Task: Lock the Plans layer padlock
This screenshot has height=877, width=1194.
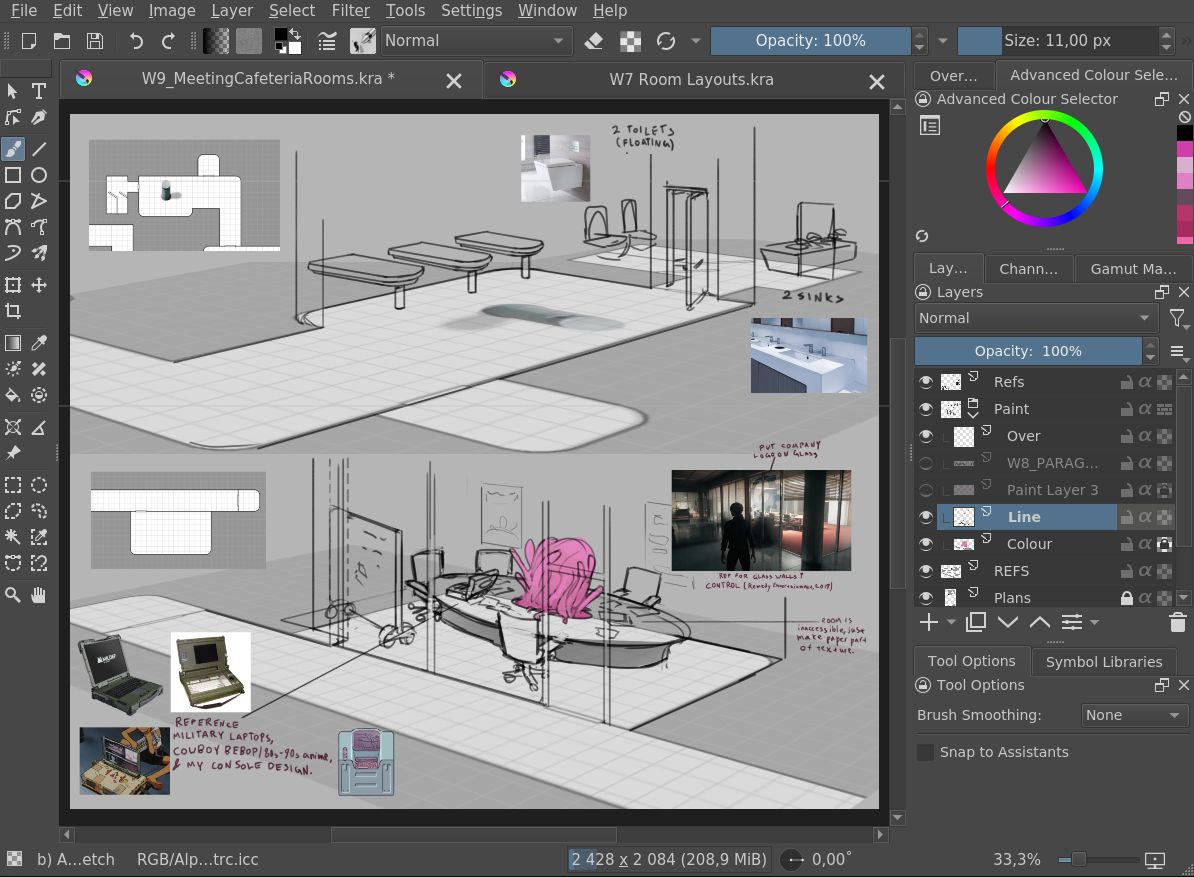Action: pyautogui.click(x=1126, y=598)
